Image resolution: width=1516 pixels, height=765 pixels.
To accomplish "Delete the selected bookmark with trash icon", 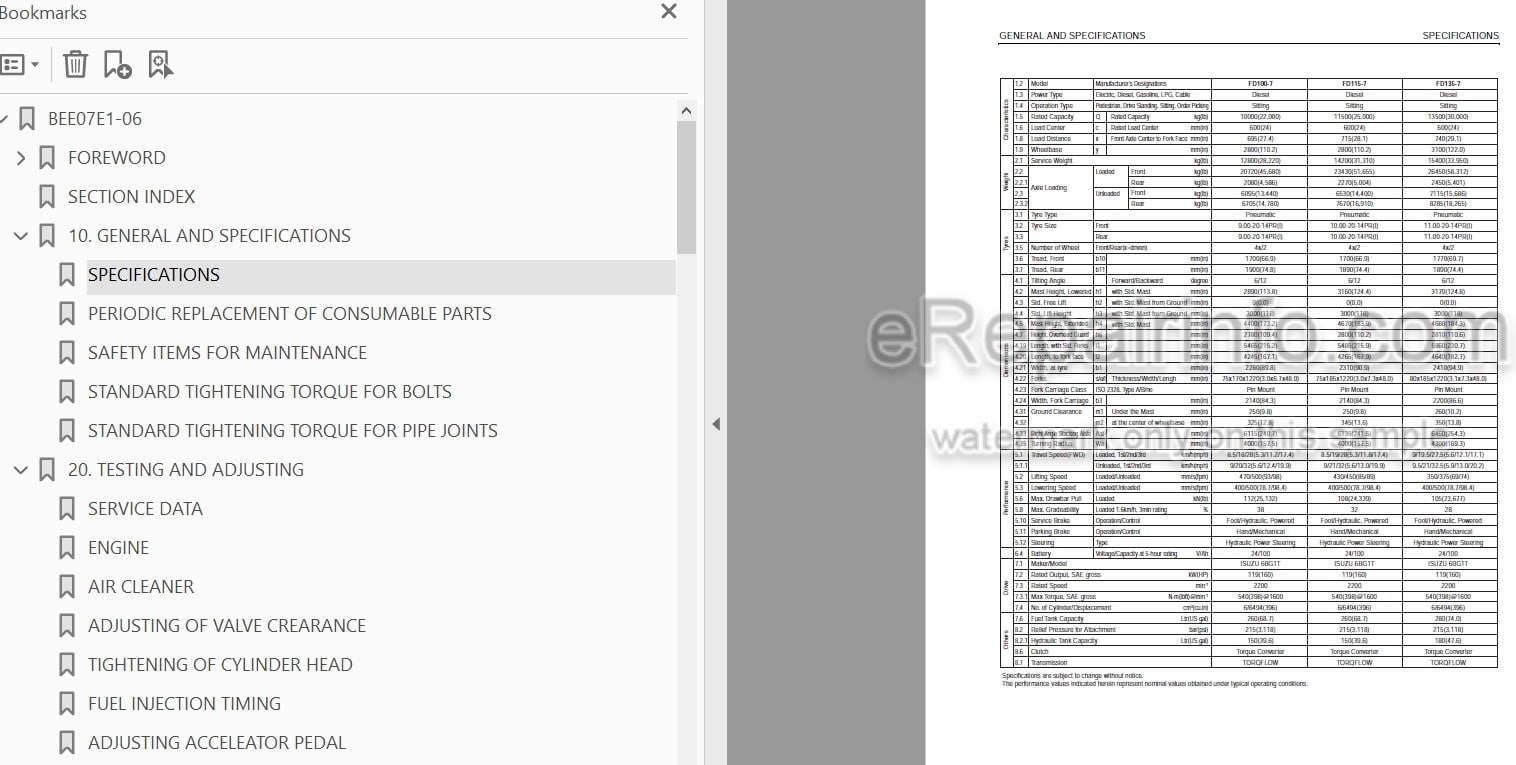I will click(75, 65).
